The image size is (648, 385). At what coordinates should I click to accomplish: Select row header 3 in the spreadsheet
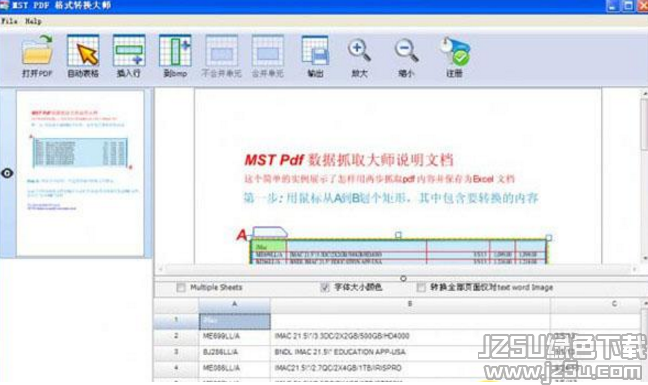pyautogui.click(x=176, y=352)
